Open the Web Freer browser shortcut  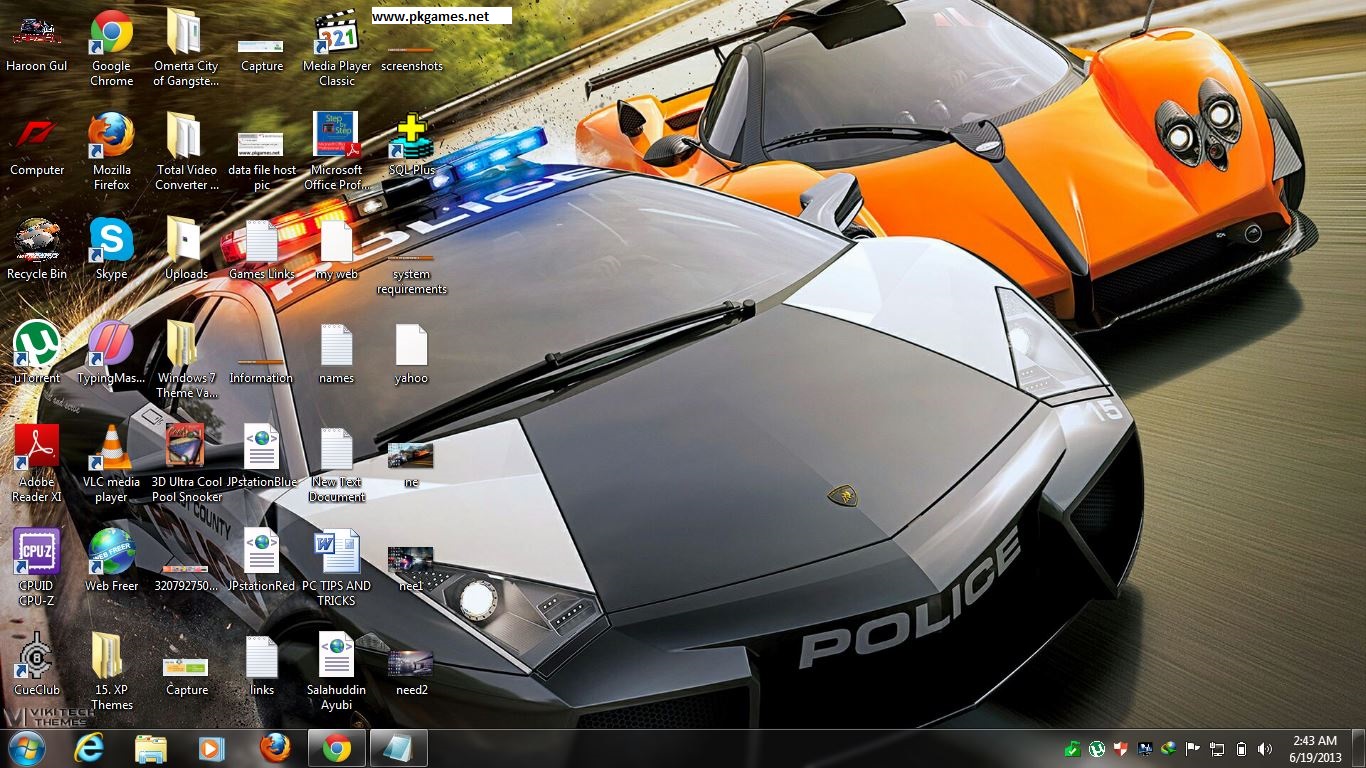112,562
